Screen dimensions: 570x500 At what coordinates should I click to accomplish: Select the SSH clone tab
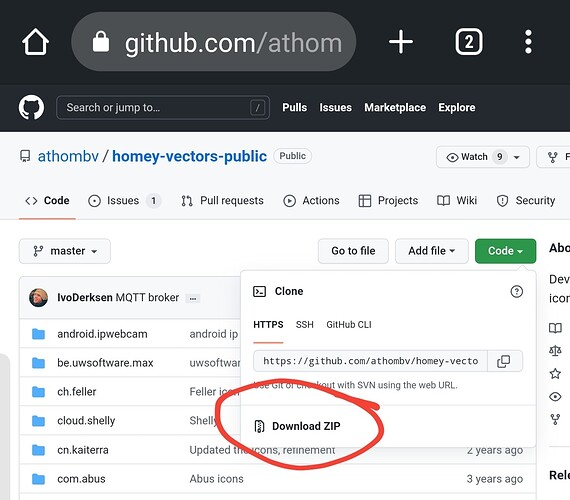[305, 325]
